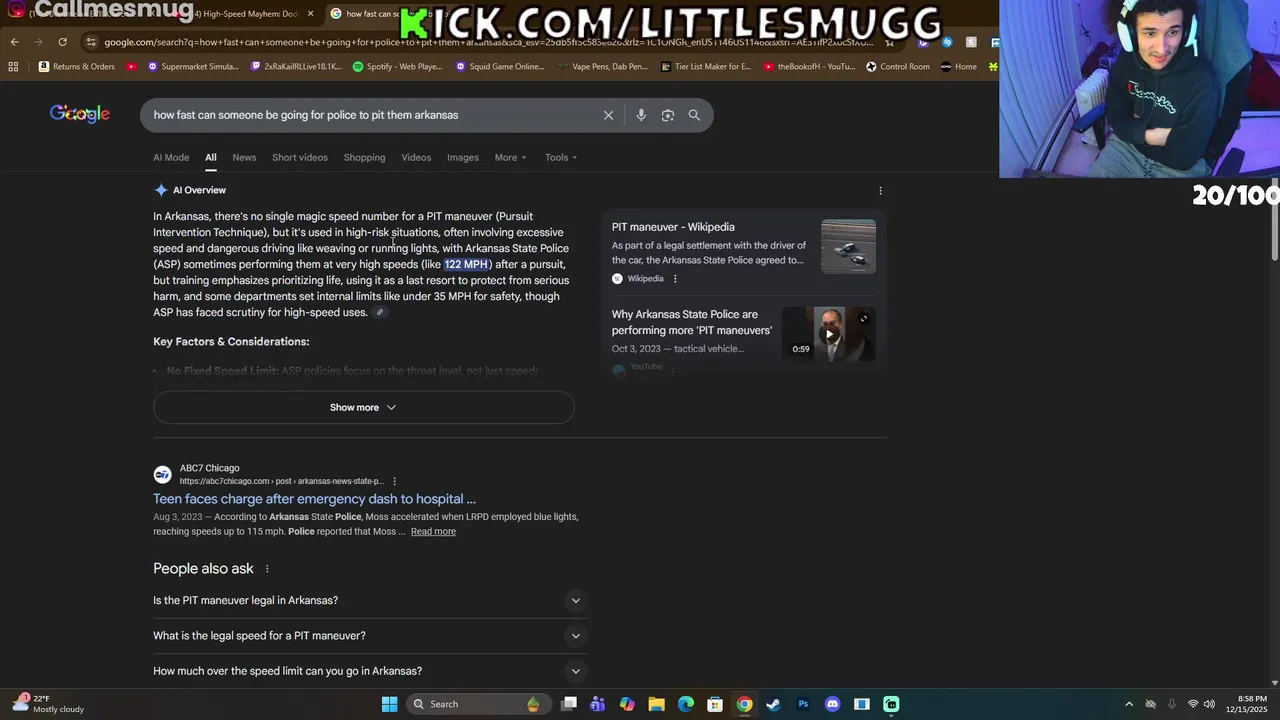Screen dimensions: 1280x720
Task: Copy the AI Overview link icon after high-speed uses
Action: (x=379, y=313)
